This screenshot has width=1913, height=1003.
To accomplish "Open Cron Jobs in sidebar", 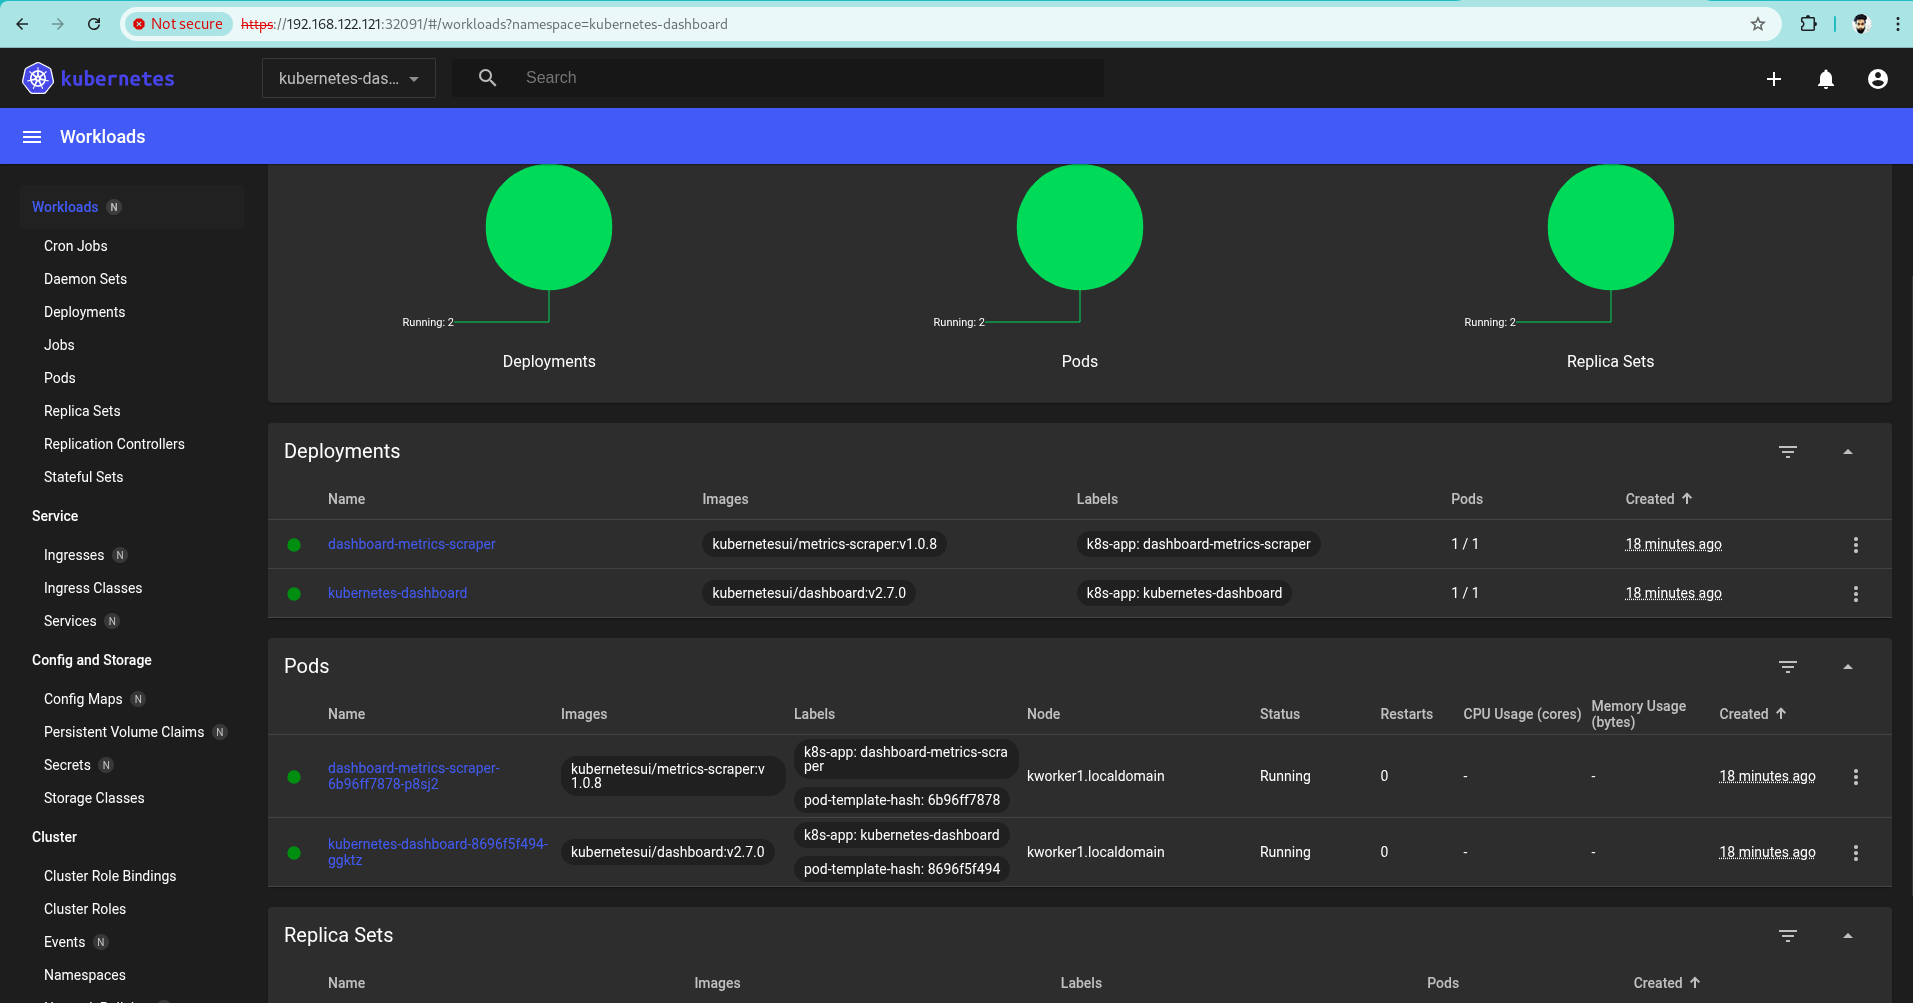I will (75, 246).
